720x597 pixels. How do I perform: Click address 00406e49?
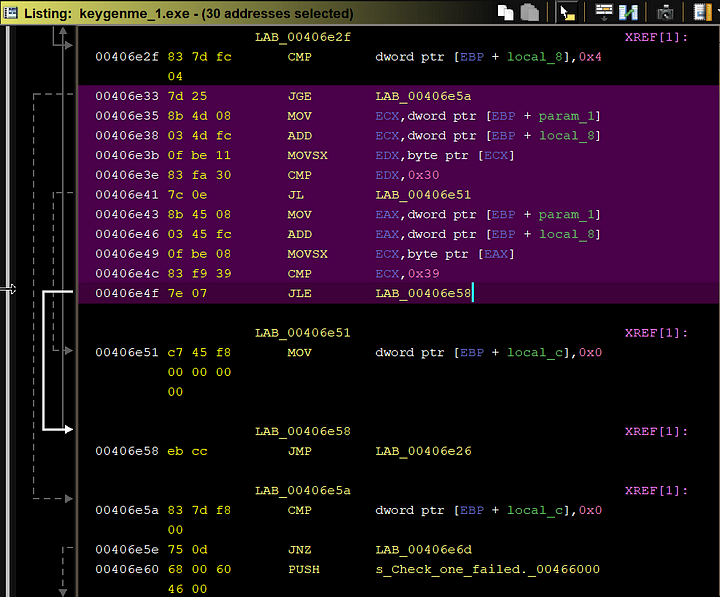point(127,254)
